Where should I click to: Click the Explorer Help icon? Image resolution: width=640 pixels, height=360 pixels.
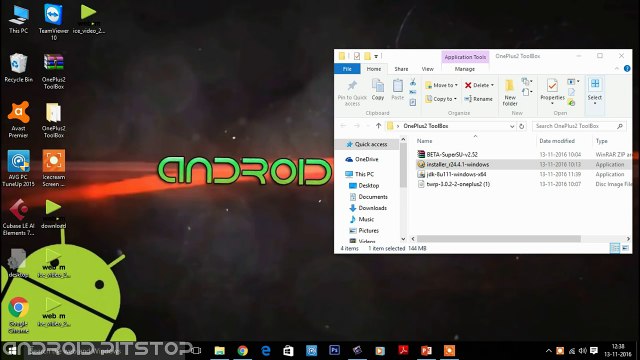click(x=627, y=69)
